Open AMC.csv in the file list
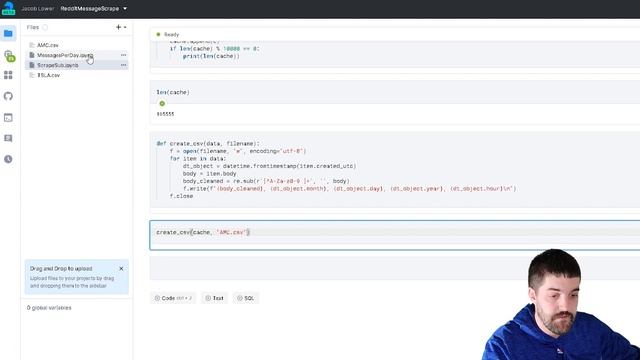The width and height of the screenshot is (640, 360). point(48,45)
